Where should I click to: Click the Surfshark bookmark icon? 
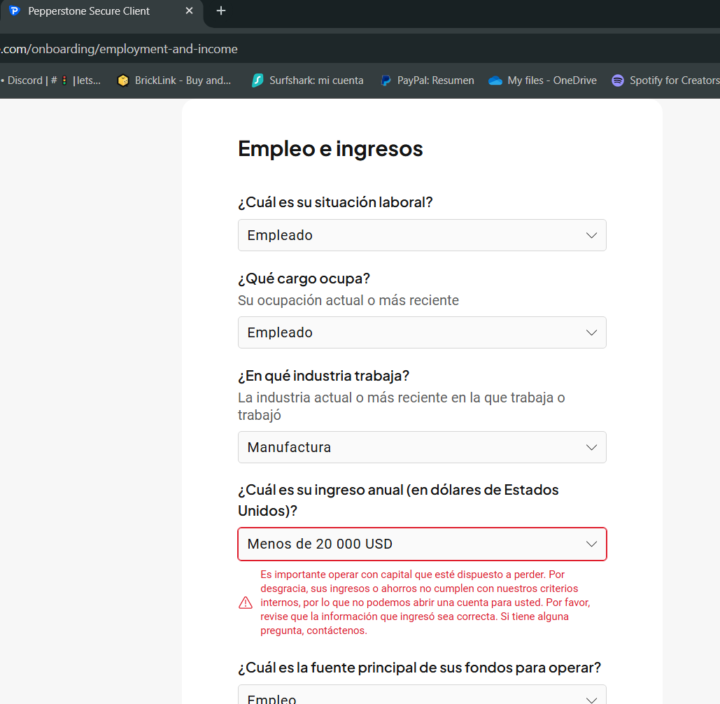(258, 81)
